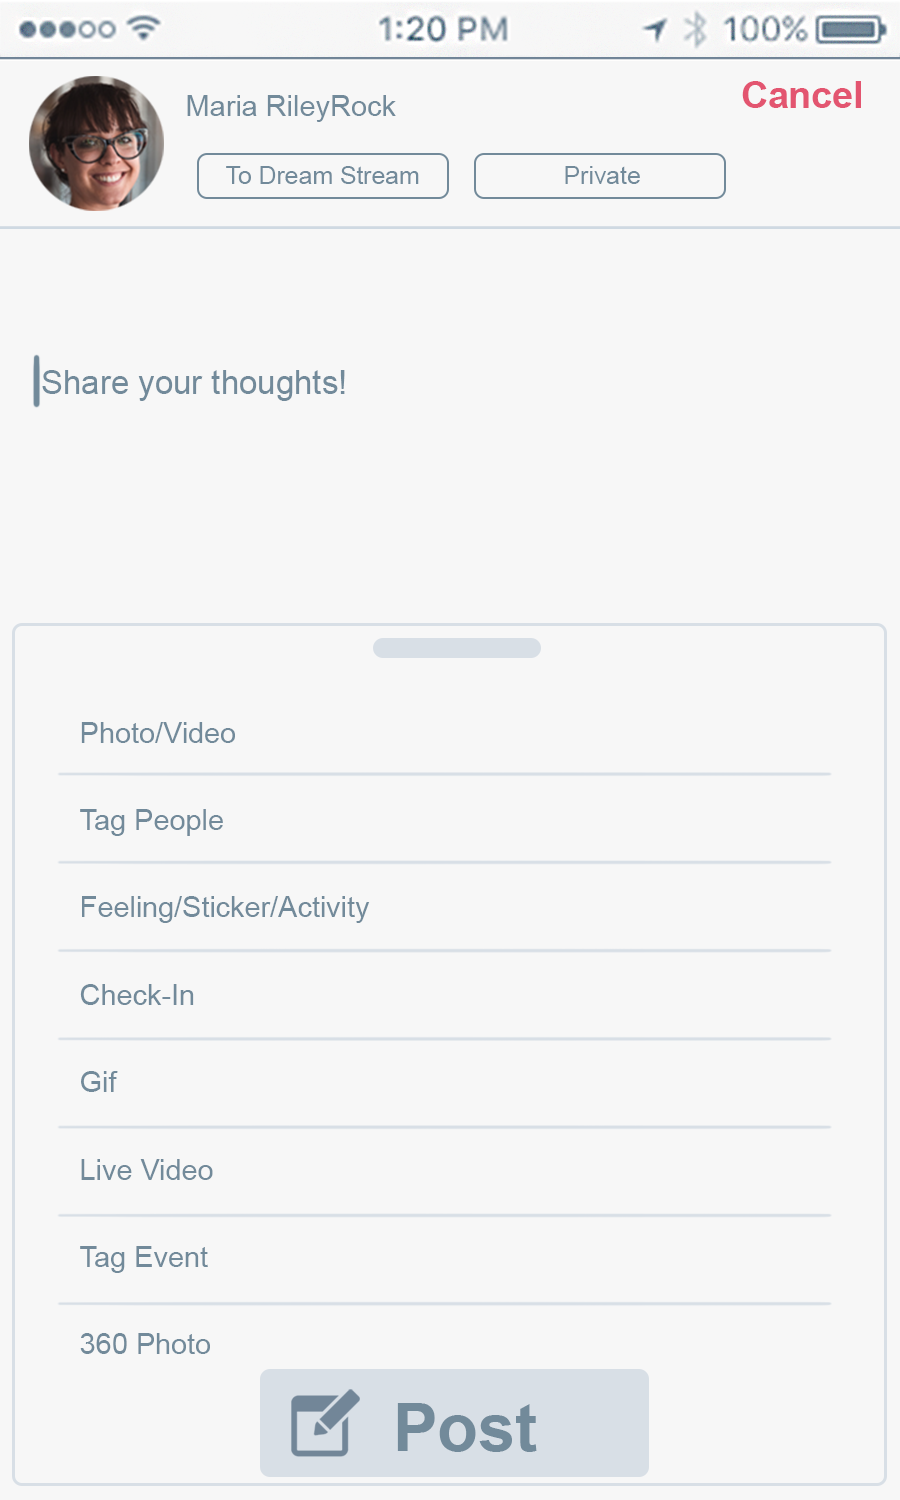Choose Tag People from the list
Image resolution: width=900 pixels, height=1500 pixels.
point(152,820)
